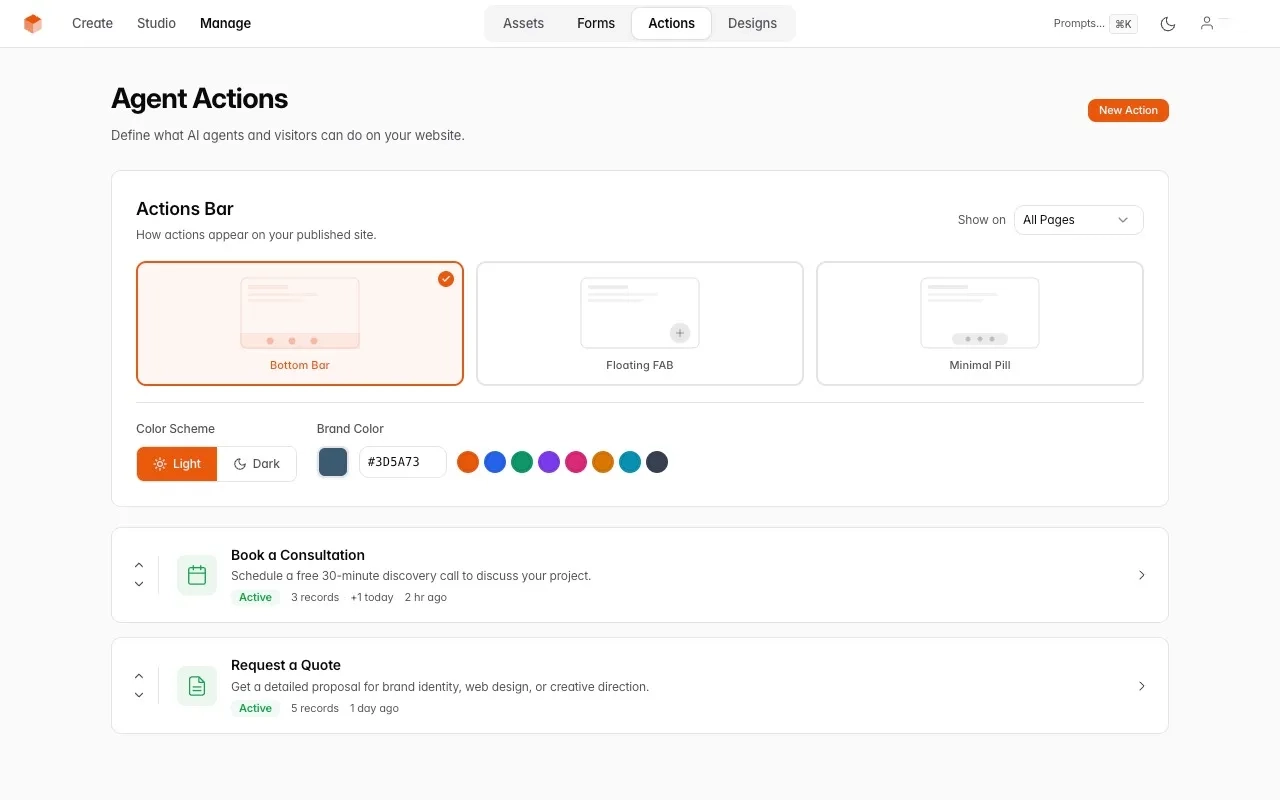Select the Minimal Pill layout
Viewport: 1280px width, 800px height.
(979, 322)
